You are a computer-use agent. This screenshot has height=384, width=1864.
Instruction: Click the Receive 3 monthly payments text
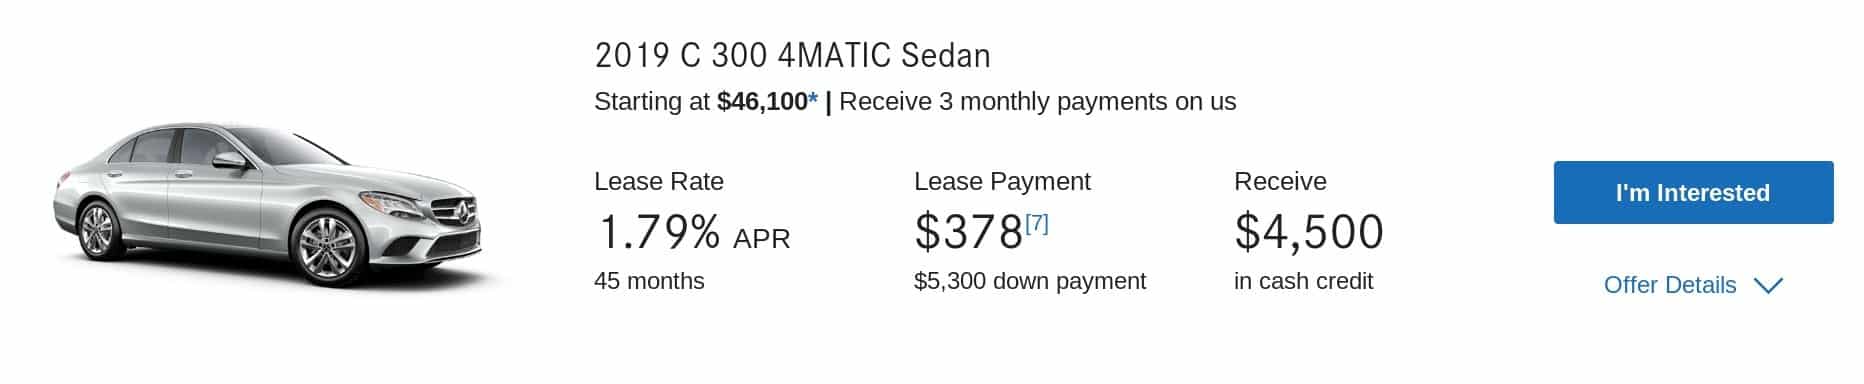(1037, 102)
